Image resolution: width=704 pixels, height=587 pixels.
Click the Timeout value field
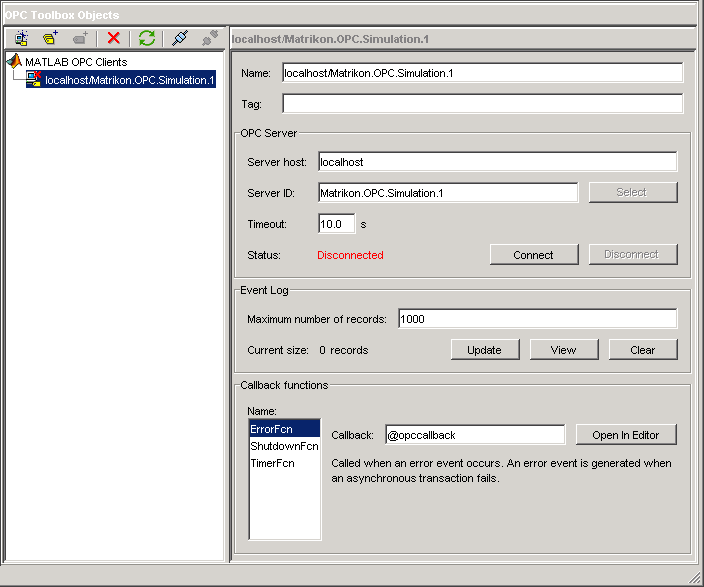pos(337,224)
